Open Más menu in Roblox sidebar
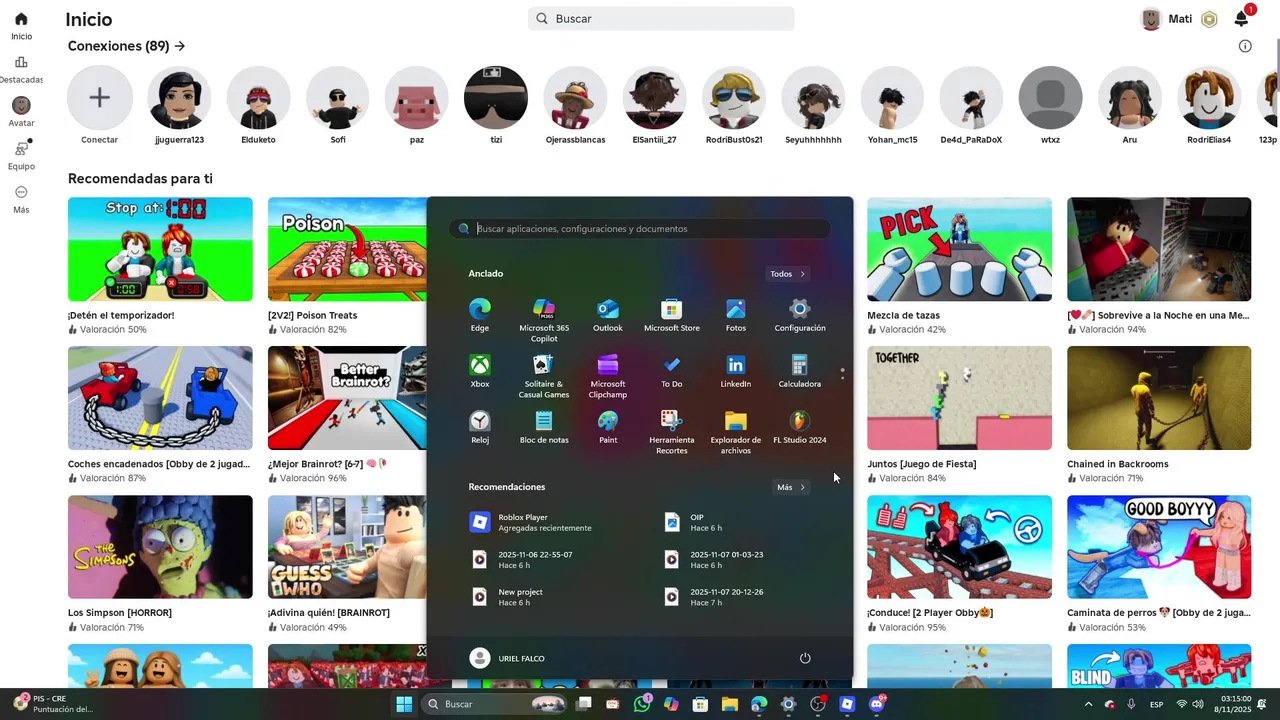Screen dimensions: 1280x720 click(x=21, y=199)
